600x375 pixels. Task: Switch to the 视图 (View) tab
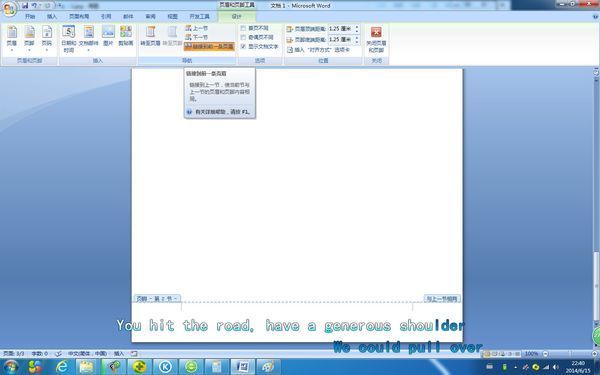click(173, 16)
